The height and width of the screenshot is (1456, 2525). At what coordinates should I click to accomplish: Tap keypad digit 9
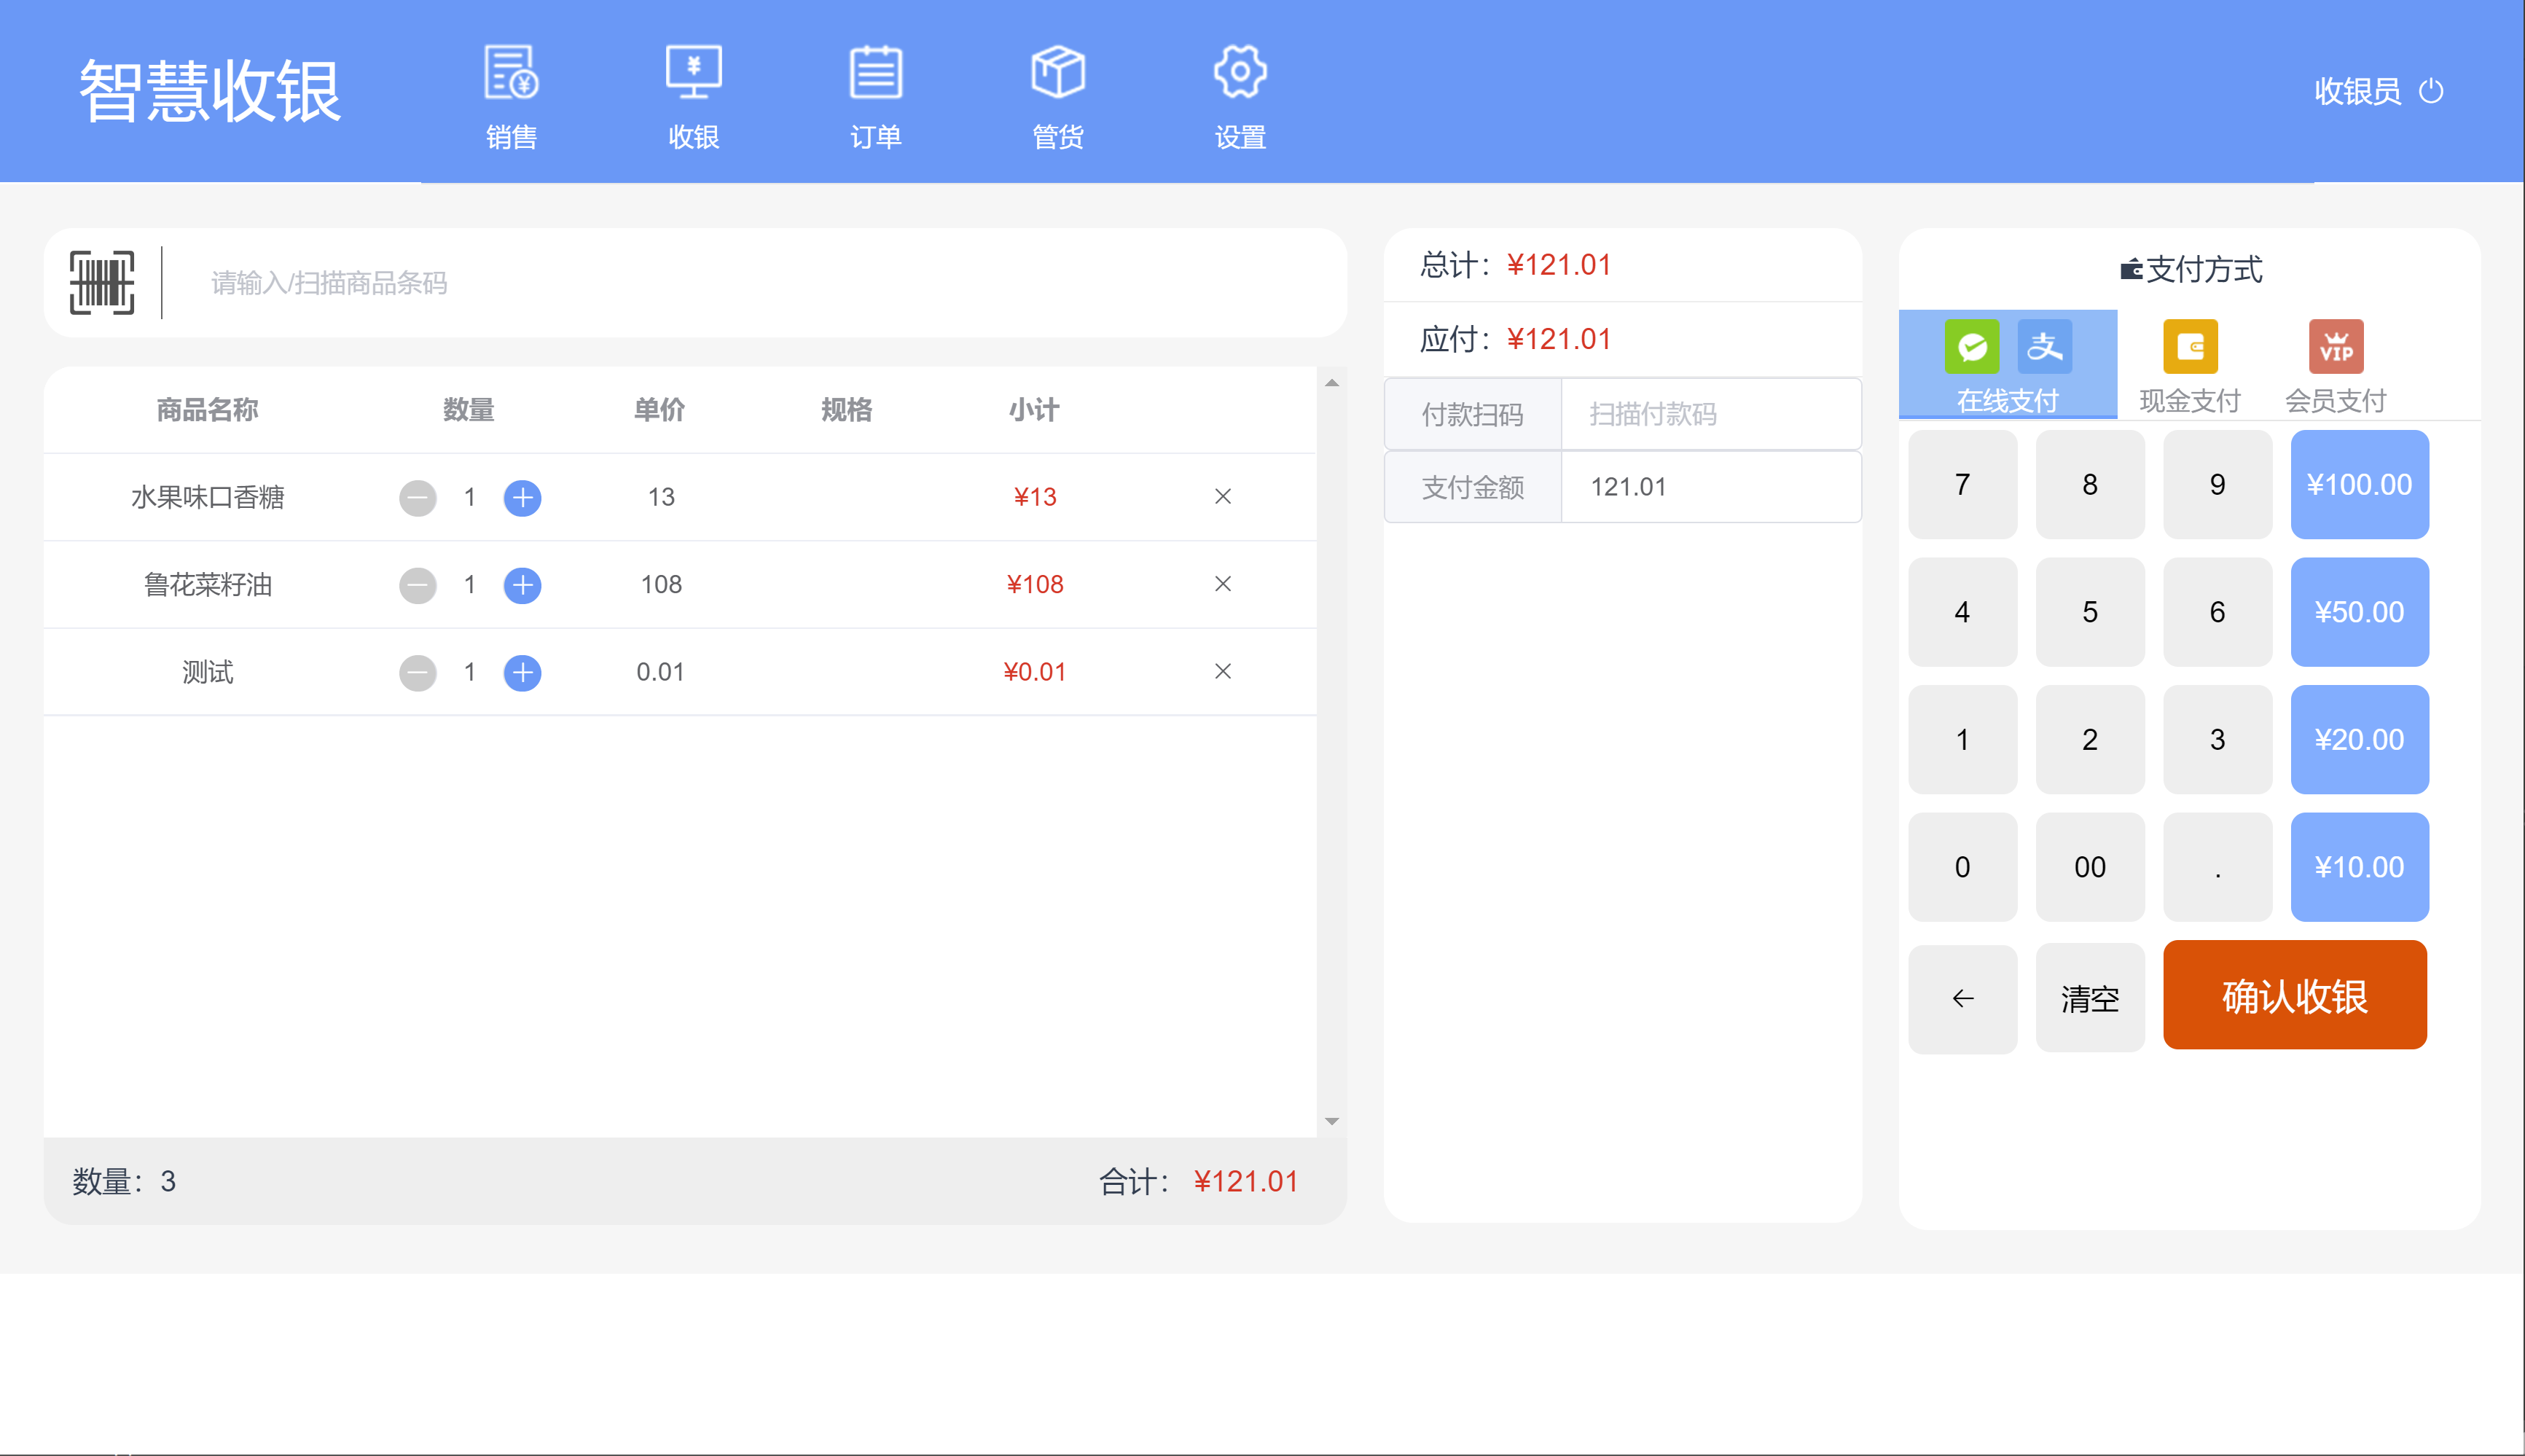(x=2217, y=484)
